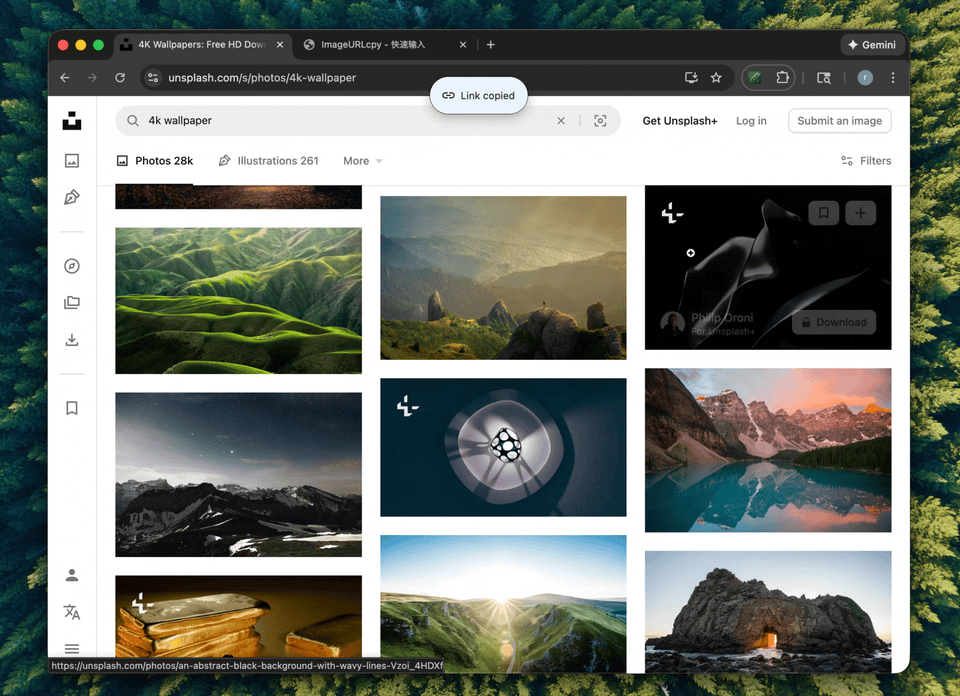Open the green rolling hills photo
The height and width of the screenshot is (696, 960).
tap(238, 301)
